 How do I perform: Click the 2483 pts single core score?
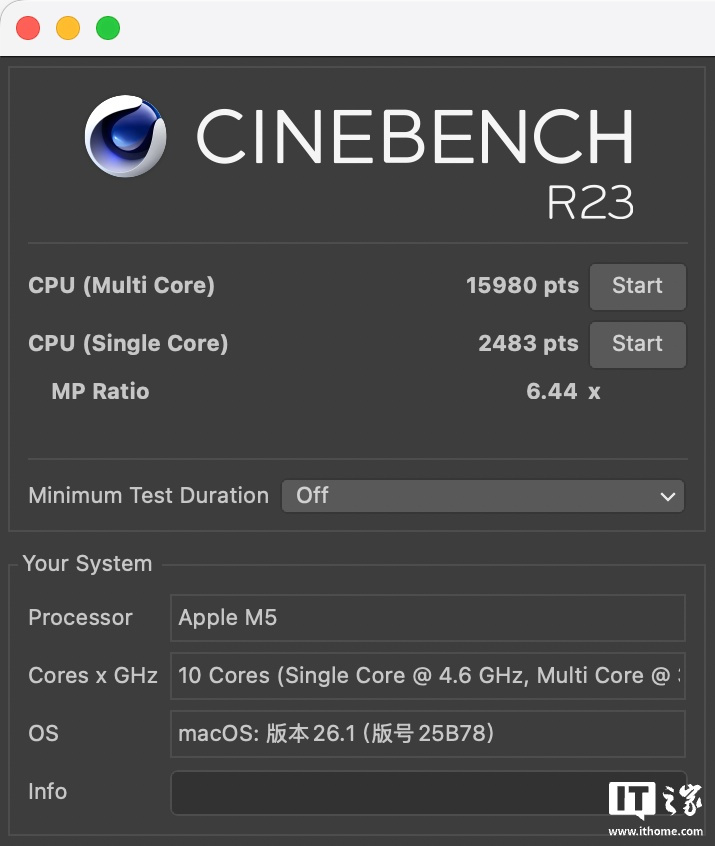(x=528, y=344)
